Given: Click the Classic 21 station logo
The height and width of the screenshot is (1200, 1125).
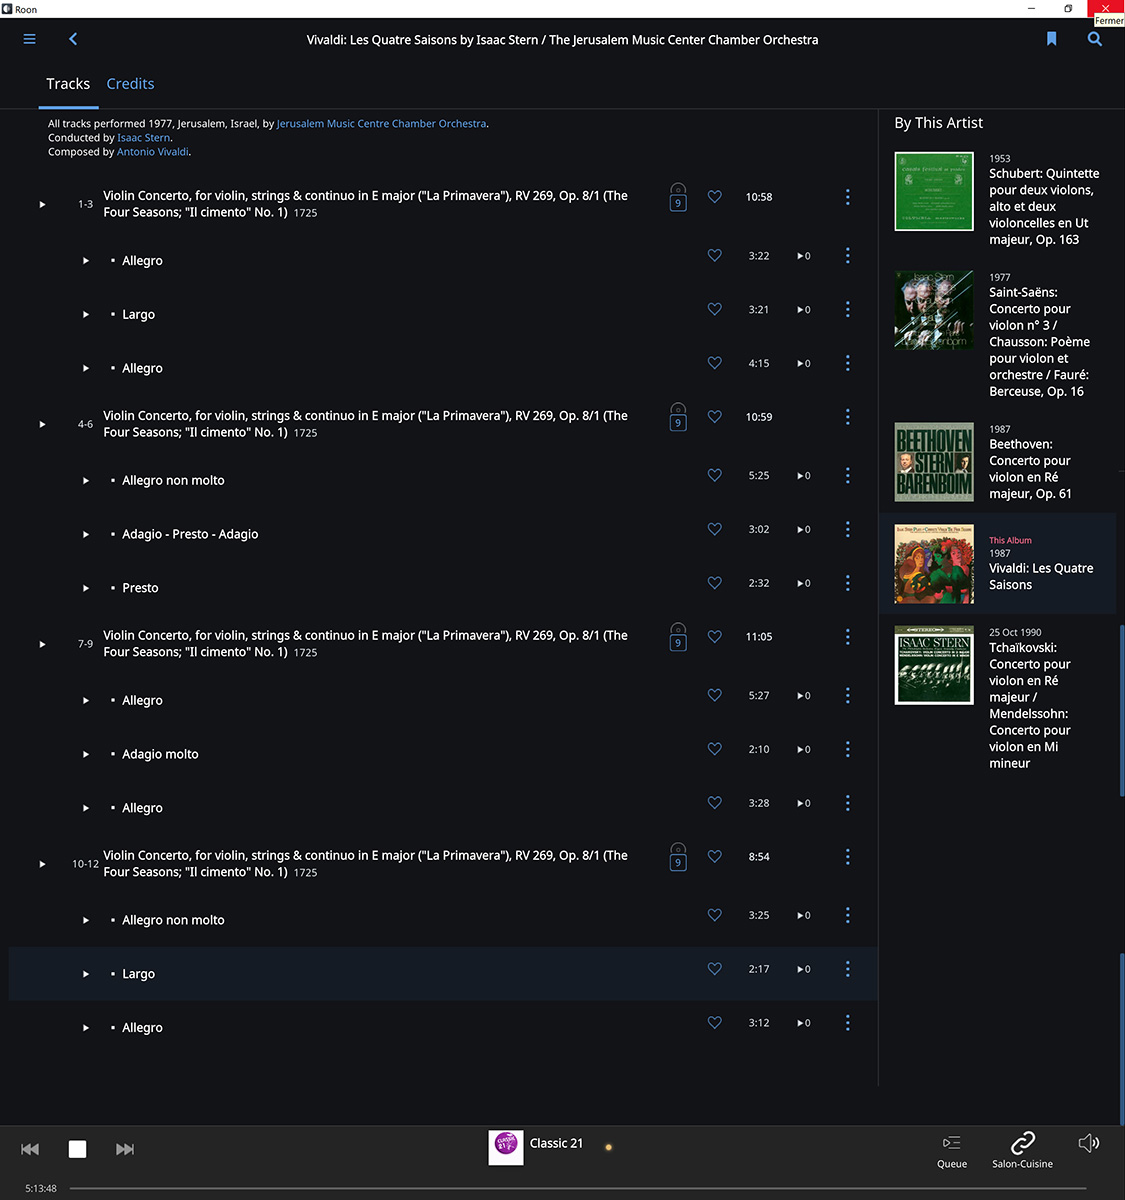Looking at the screenshot, I should tap(506, 1147).
